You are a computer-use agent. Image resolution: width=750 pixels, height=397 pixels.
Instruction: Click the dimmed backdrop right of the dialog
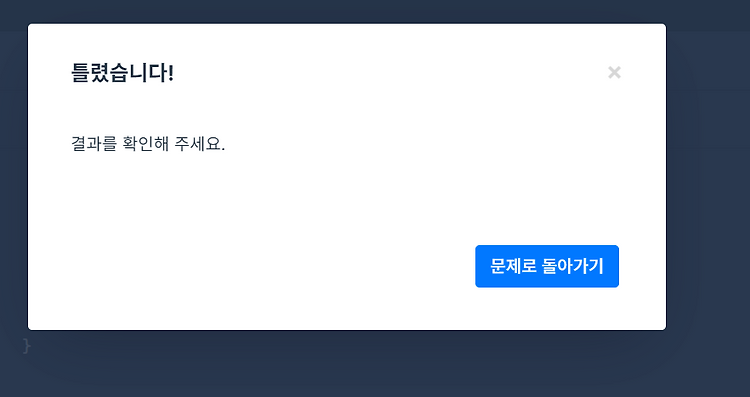pyautogui.click(x=708, y=177)
